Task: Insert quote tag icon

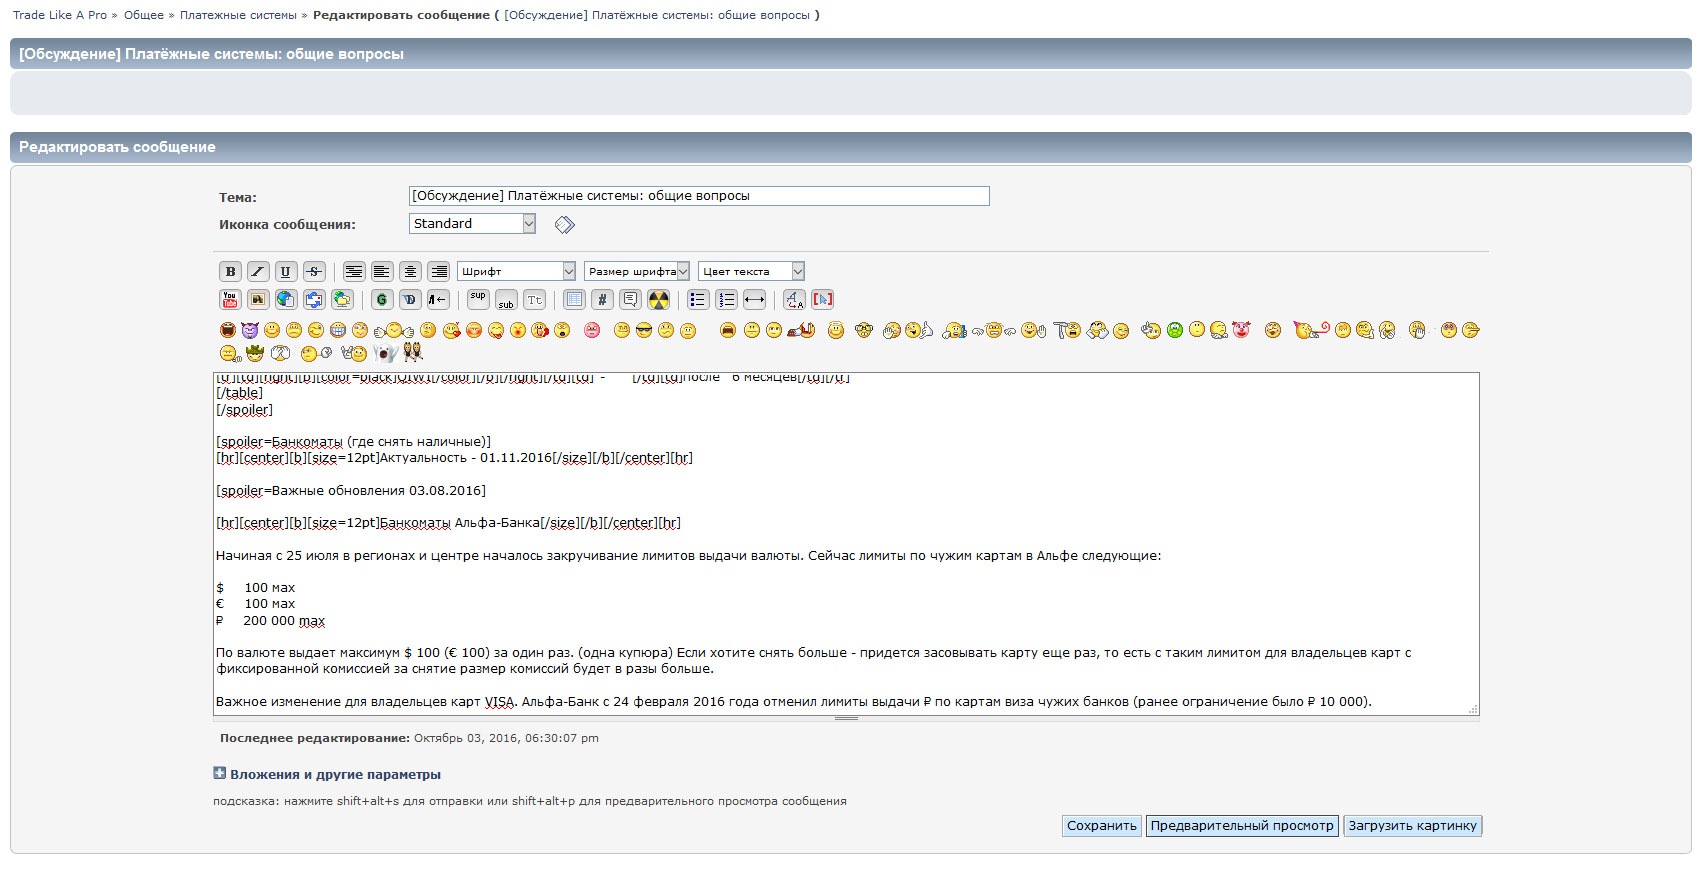Action: [630, 299]
